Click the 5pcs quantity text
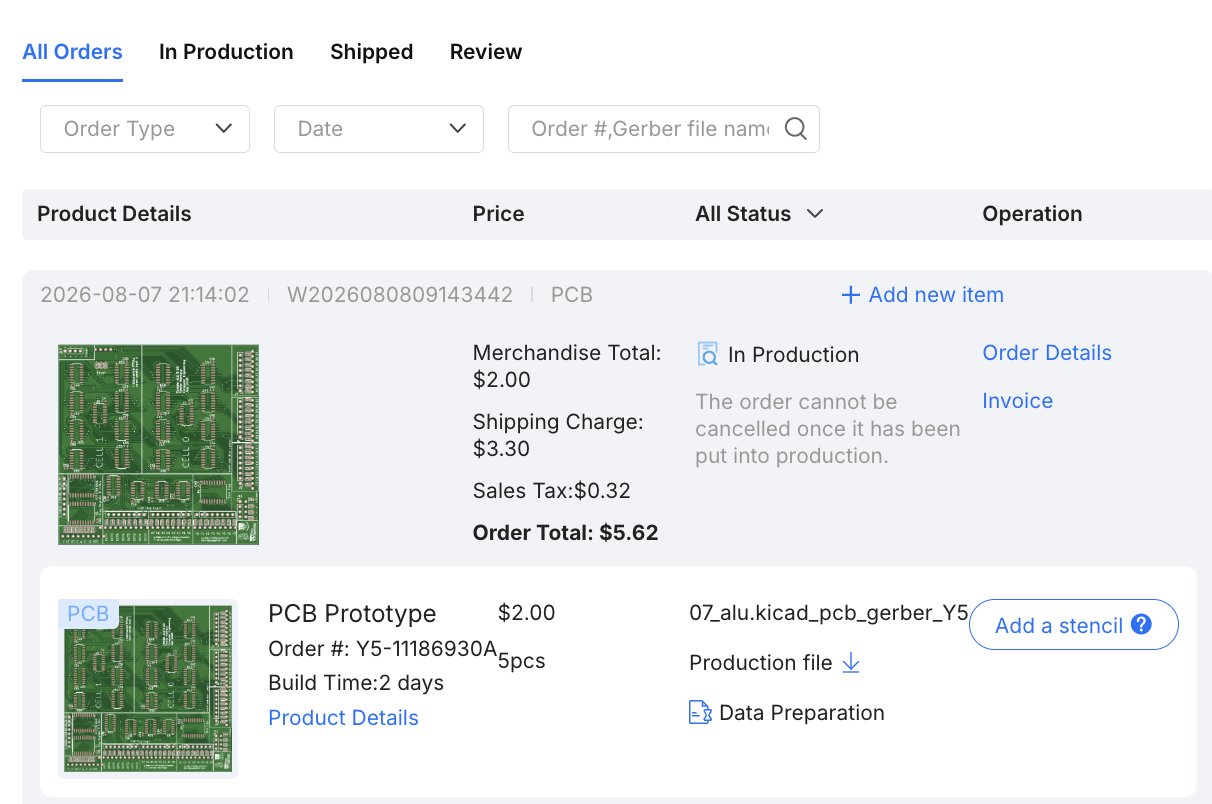This screenshot has height=804, width=1212. tap(522, 661)
